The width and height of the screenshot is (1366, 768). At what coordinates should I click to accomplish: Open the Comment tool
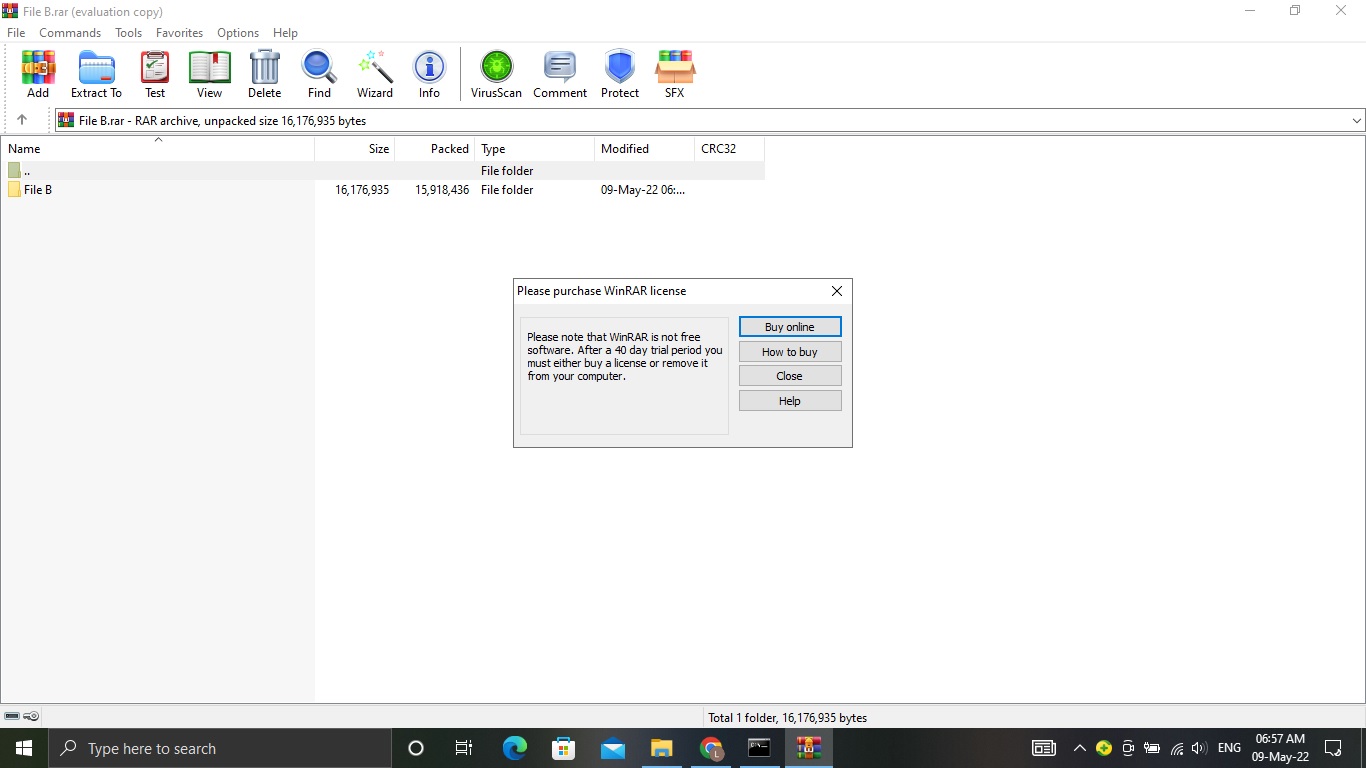click(559, 72)
